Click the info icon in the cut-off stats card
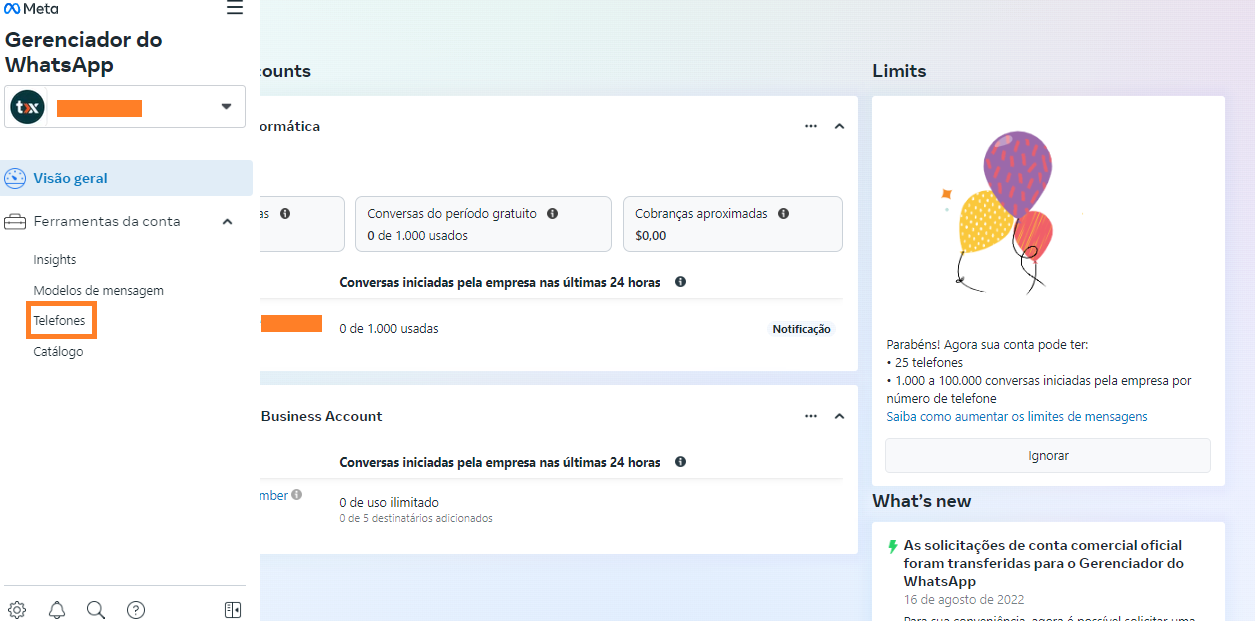Viewport: 1255px width, 621px height. tap(285, 214)
